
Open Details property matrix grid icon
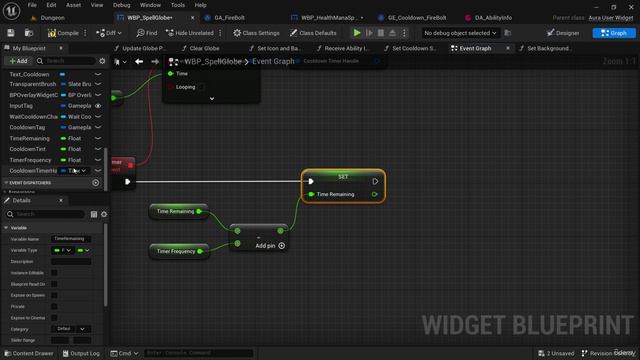pos(94,214)
